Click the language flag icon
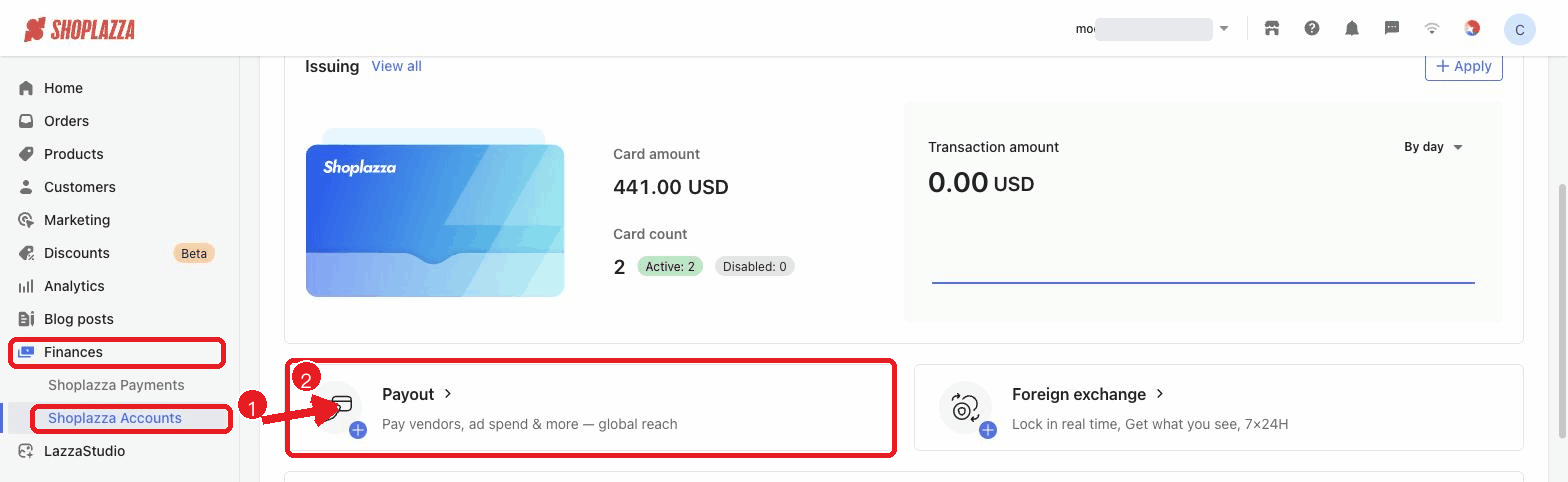This screenshot has width=1568, height=482. (x=1472, y=29)
